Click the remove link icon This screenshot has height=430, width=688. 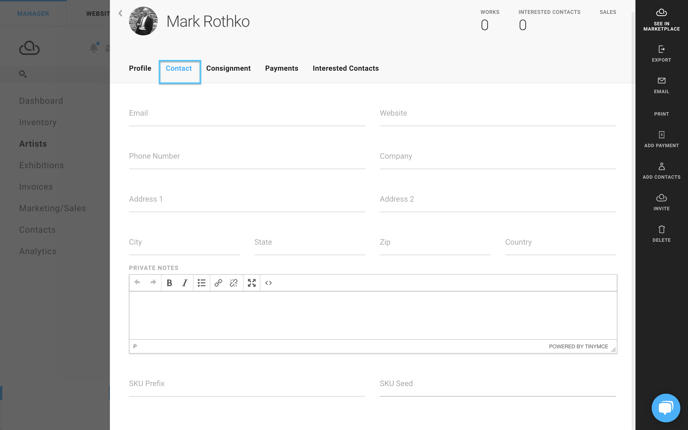click(x=234, y=283)
